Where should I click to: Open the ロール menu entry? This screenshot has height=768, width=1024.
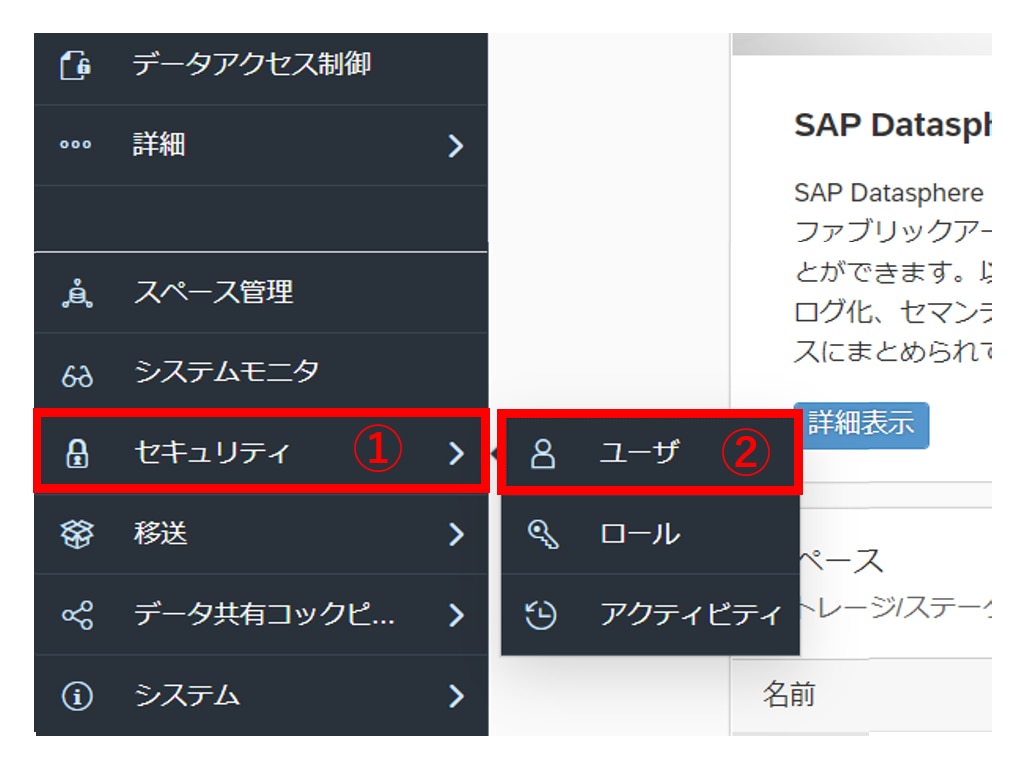(x=640, y=534)
